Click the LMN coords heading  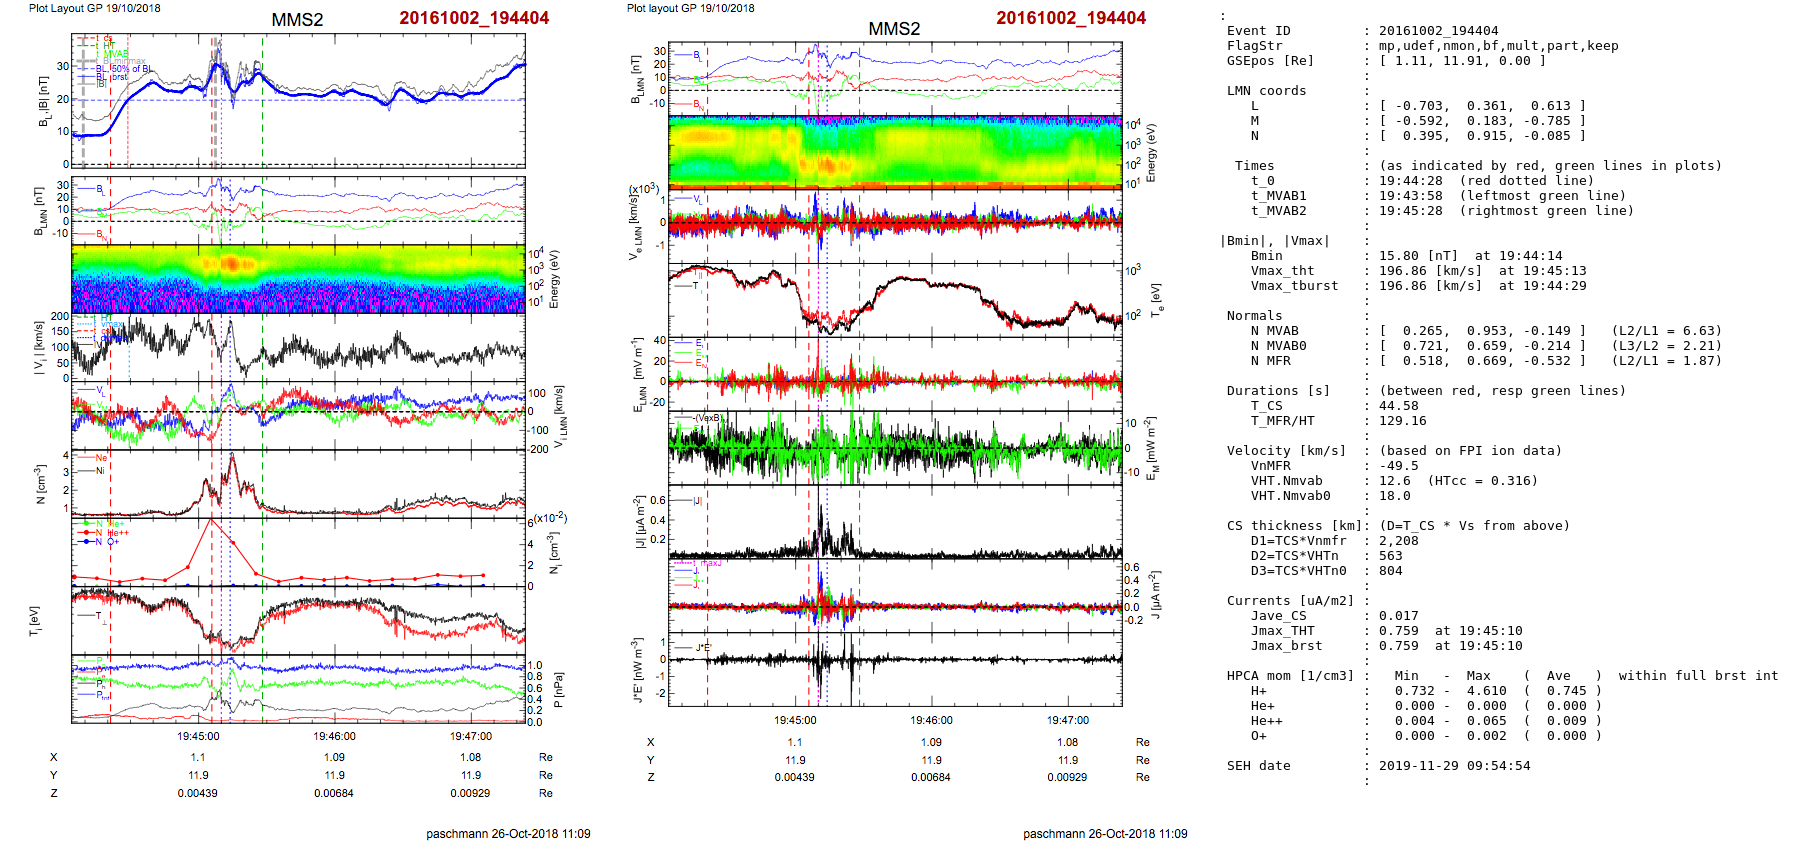[x=1266, y=91]
